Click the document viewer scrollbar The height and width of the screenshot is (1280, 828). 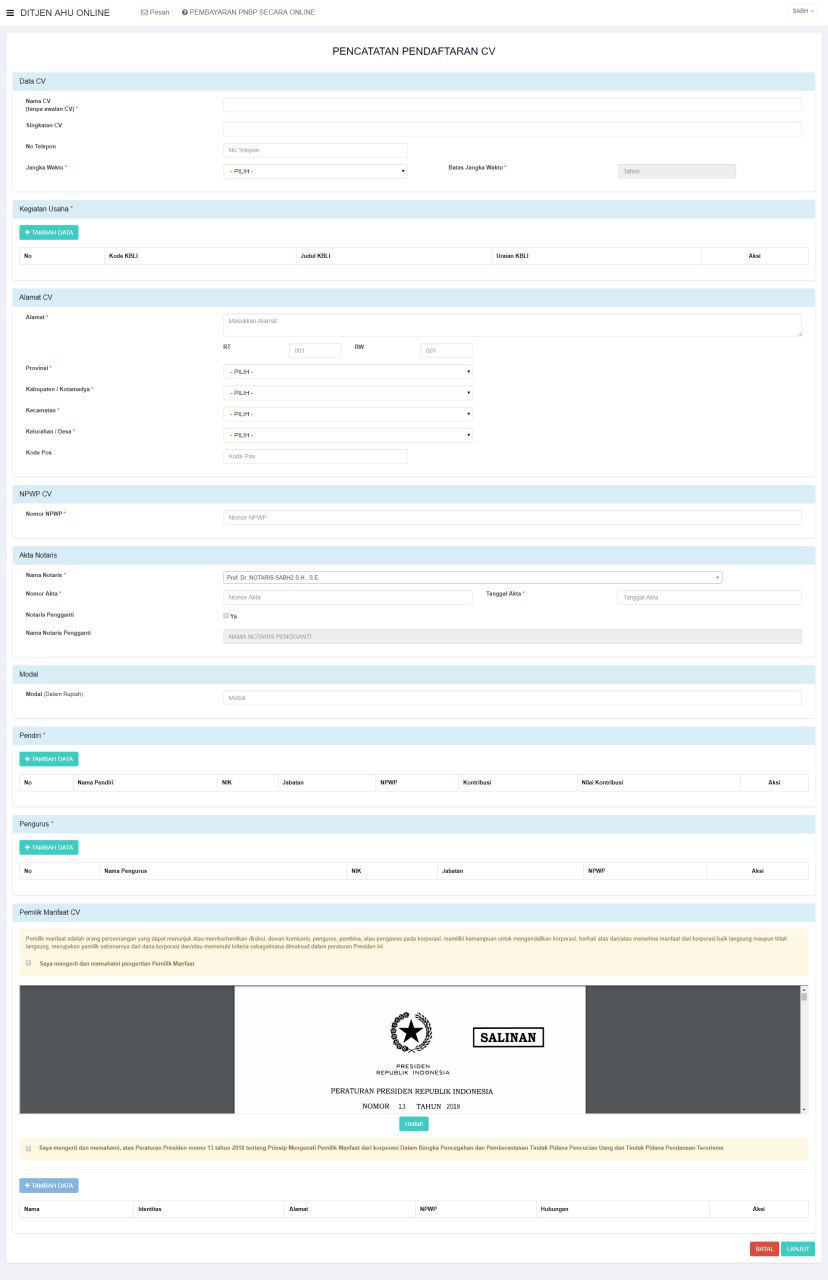pyautogui.click(x=804, y=1050)
